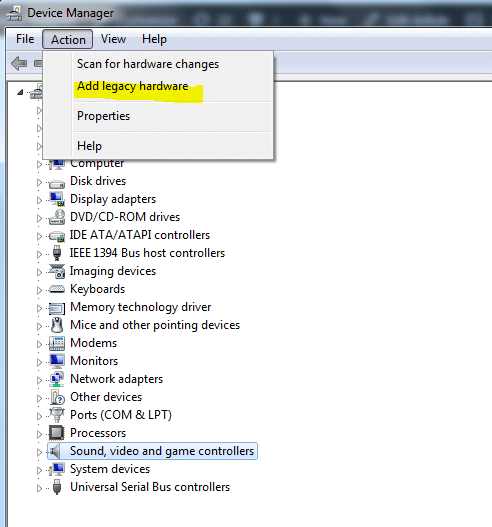Click the Universal Serial Bus controllers icon
This screenshot has height=527, width=492.
click(x=57, y=487)
